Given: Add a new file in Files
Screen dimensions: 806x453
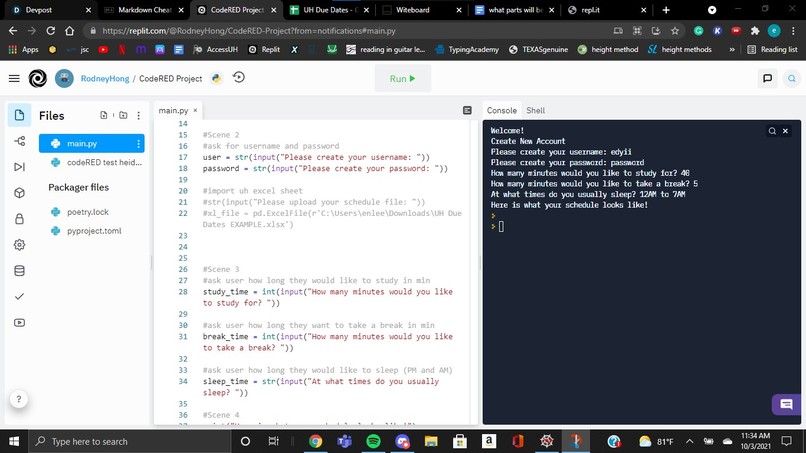Looking at the screenshot, I should click(x=104, y=115).
